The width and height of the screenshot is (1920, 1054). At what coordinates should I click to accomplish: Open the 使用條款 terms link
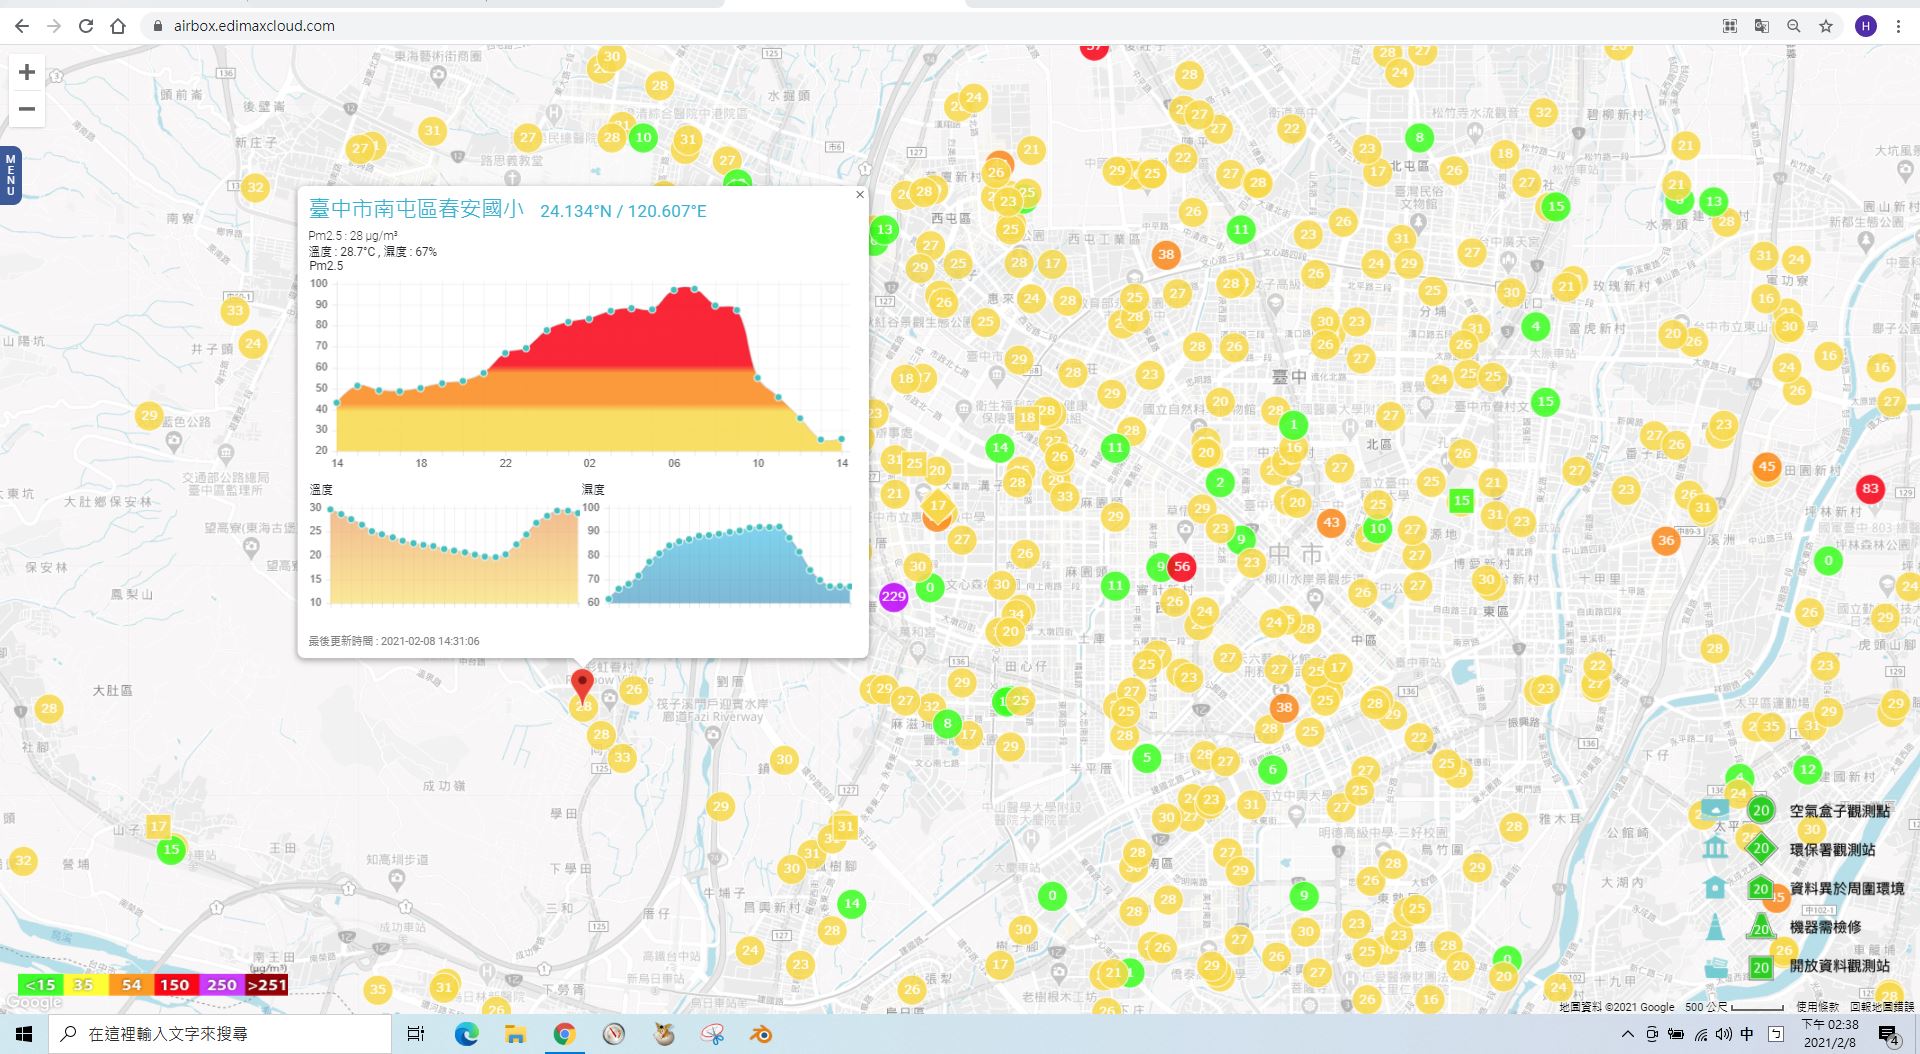click(x=1817, y=1007)
